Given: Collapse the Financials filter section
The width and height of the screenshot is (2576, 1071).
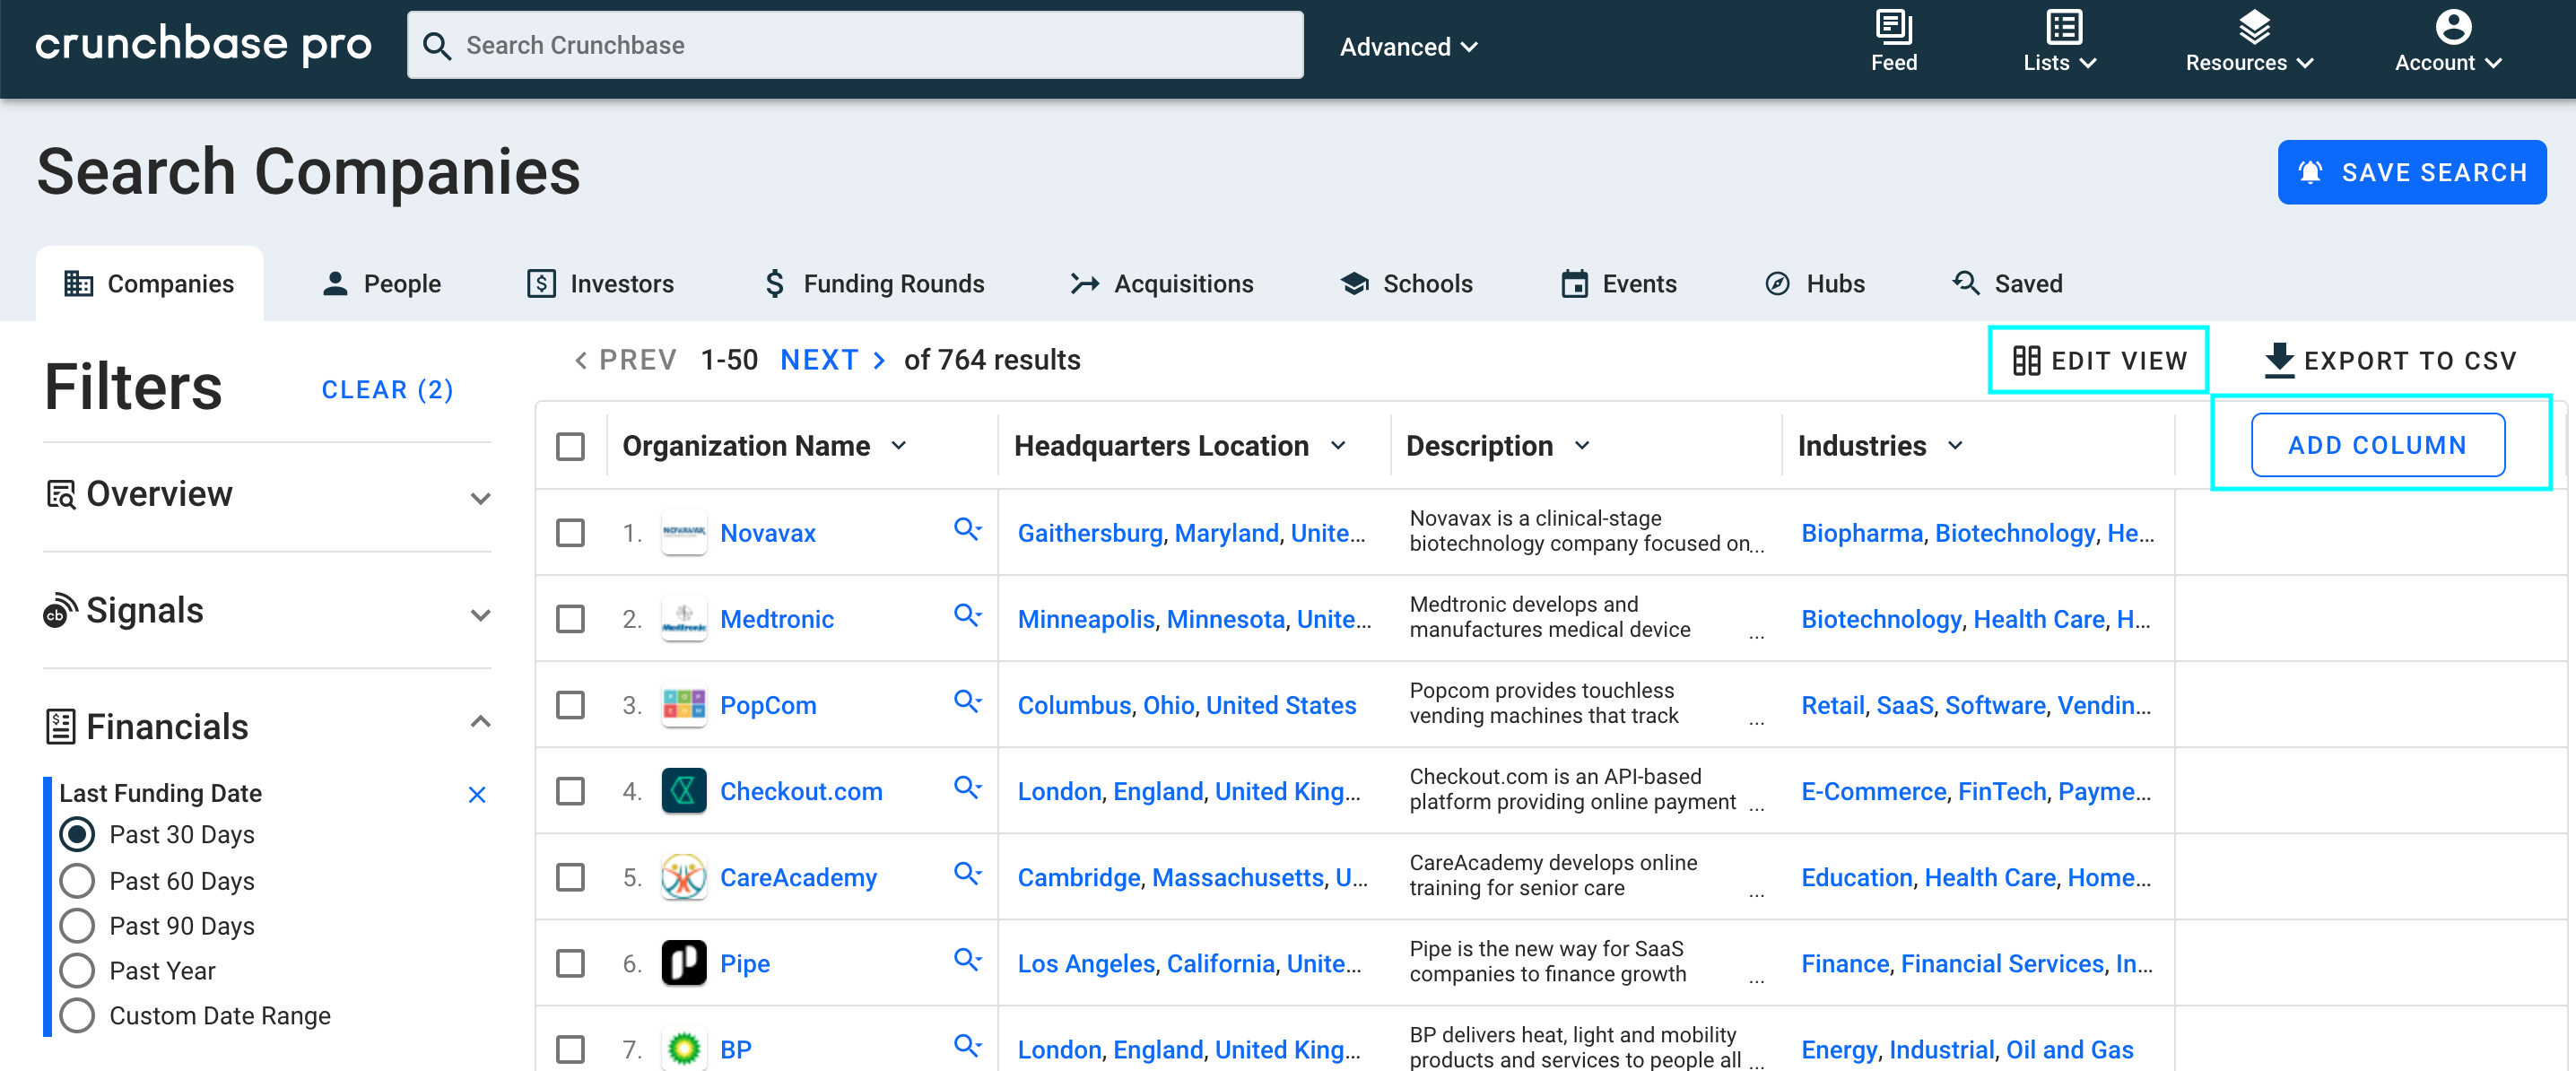Looking at the screenshot, I should (x=480, y=723).
